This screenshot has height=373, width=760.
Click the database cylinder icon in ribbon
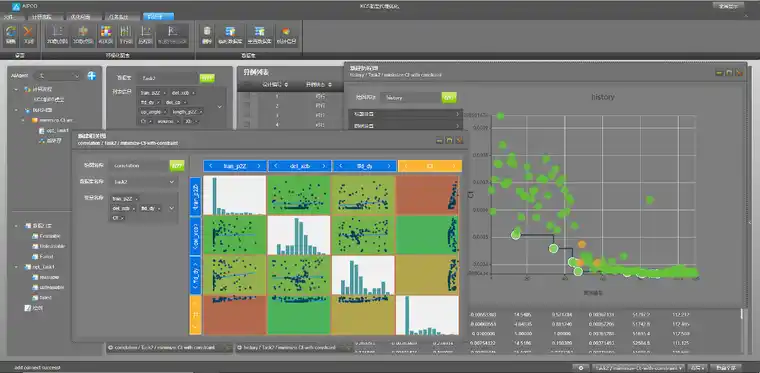click(x=207, y=35)
